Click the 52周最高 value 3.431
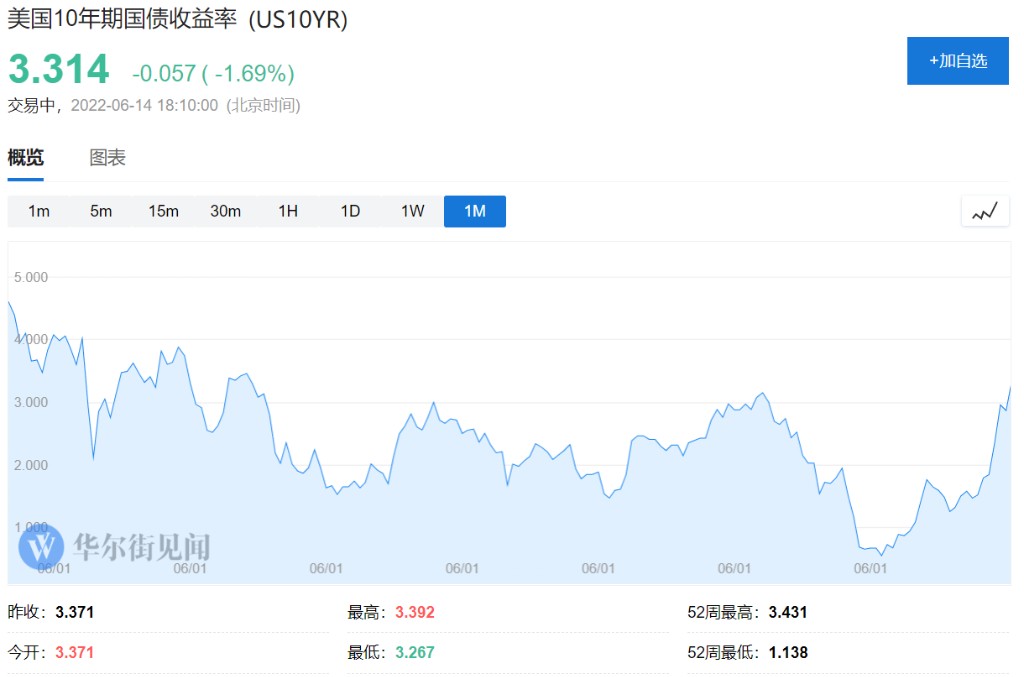 coord(788,612)
